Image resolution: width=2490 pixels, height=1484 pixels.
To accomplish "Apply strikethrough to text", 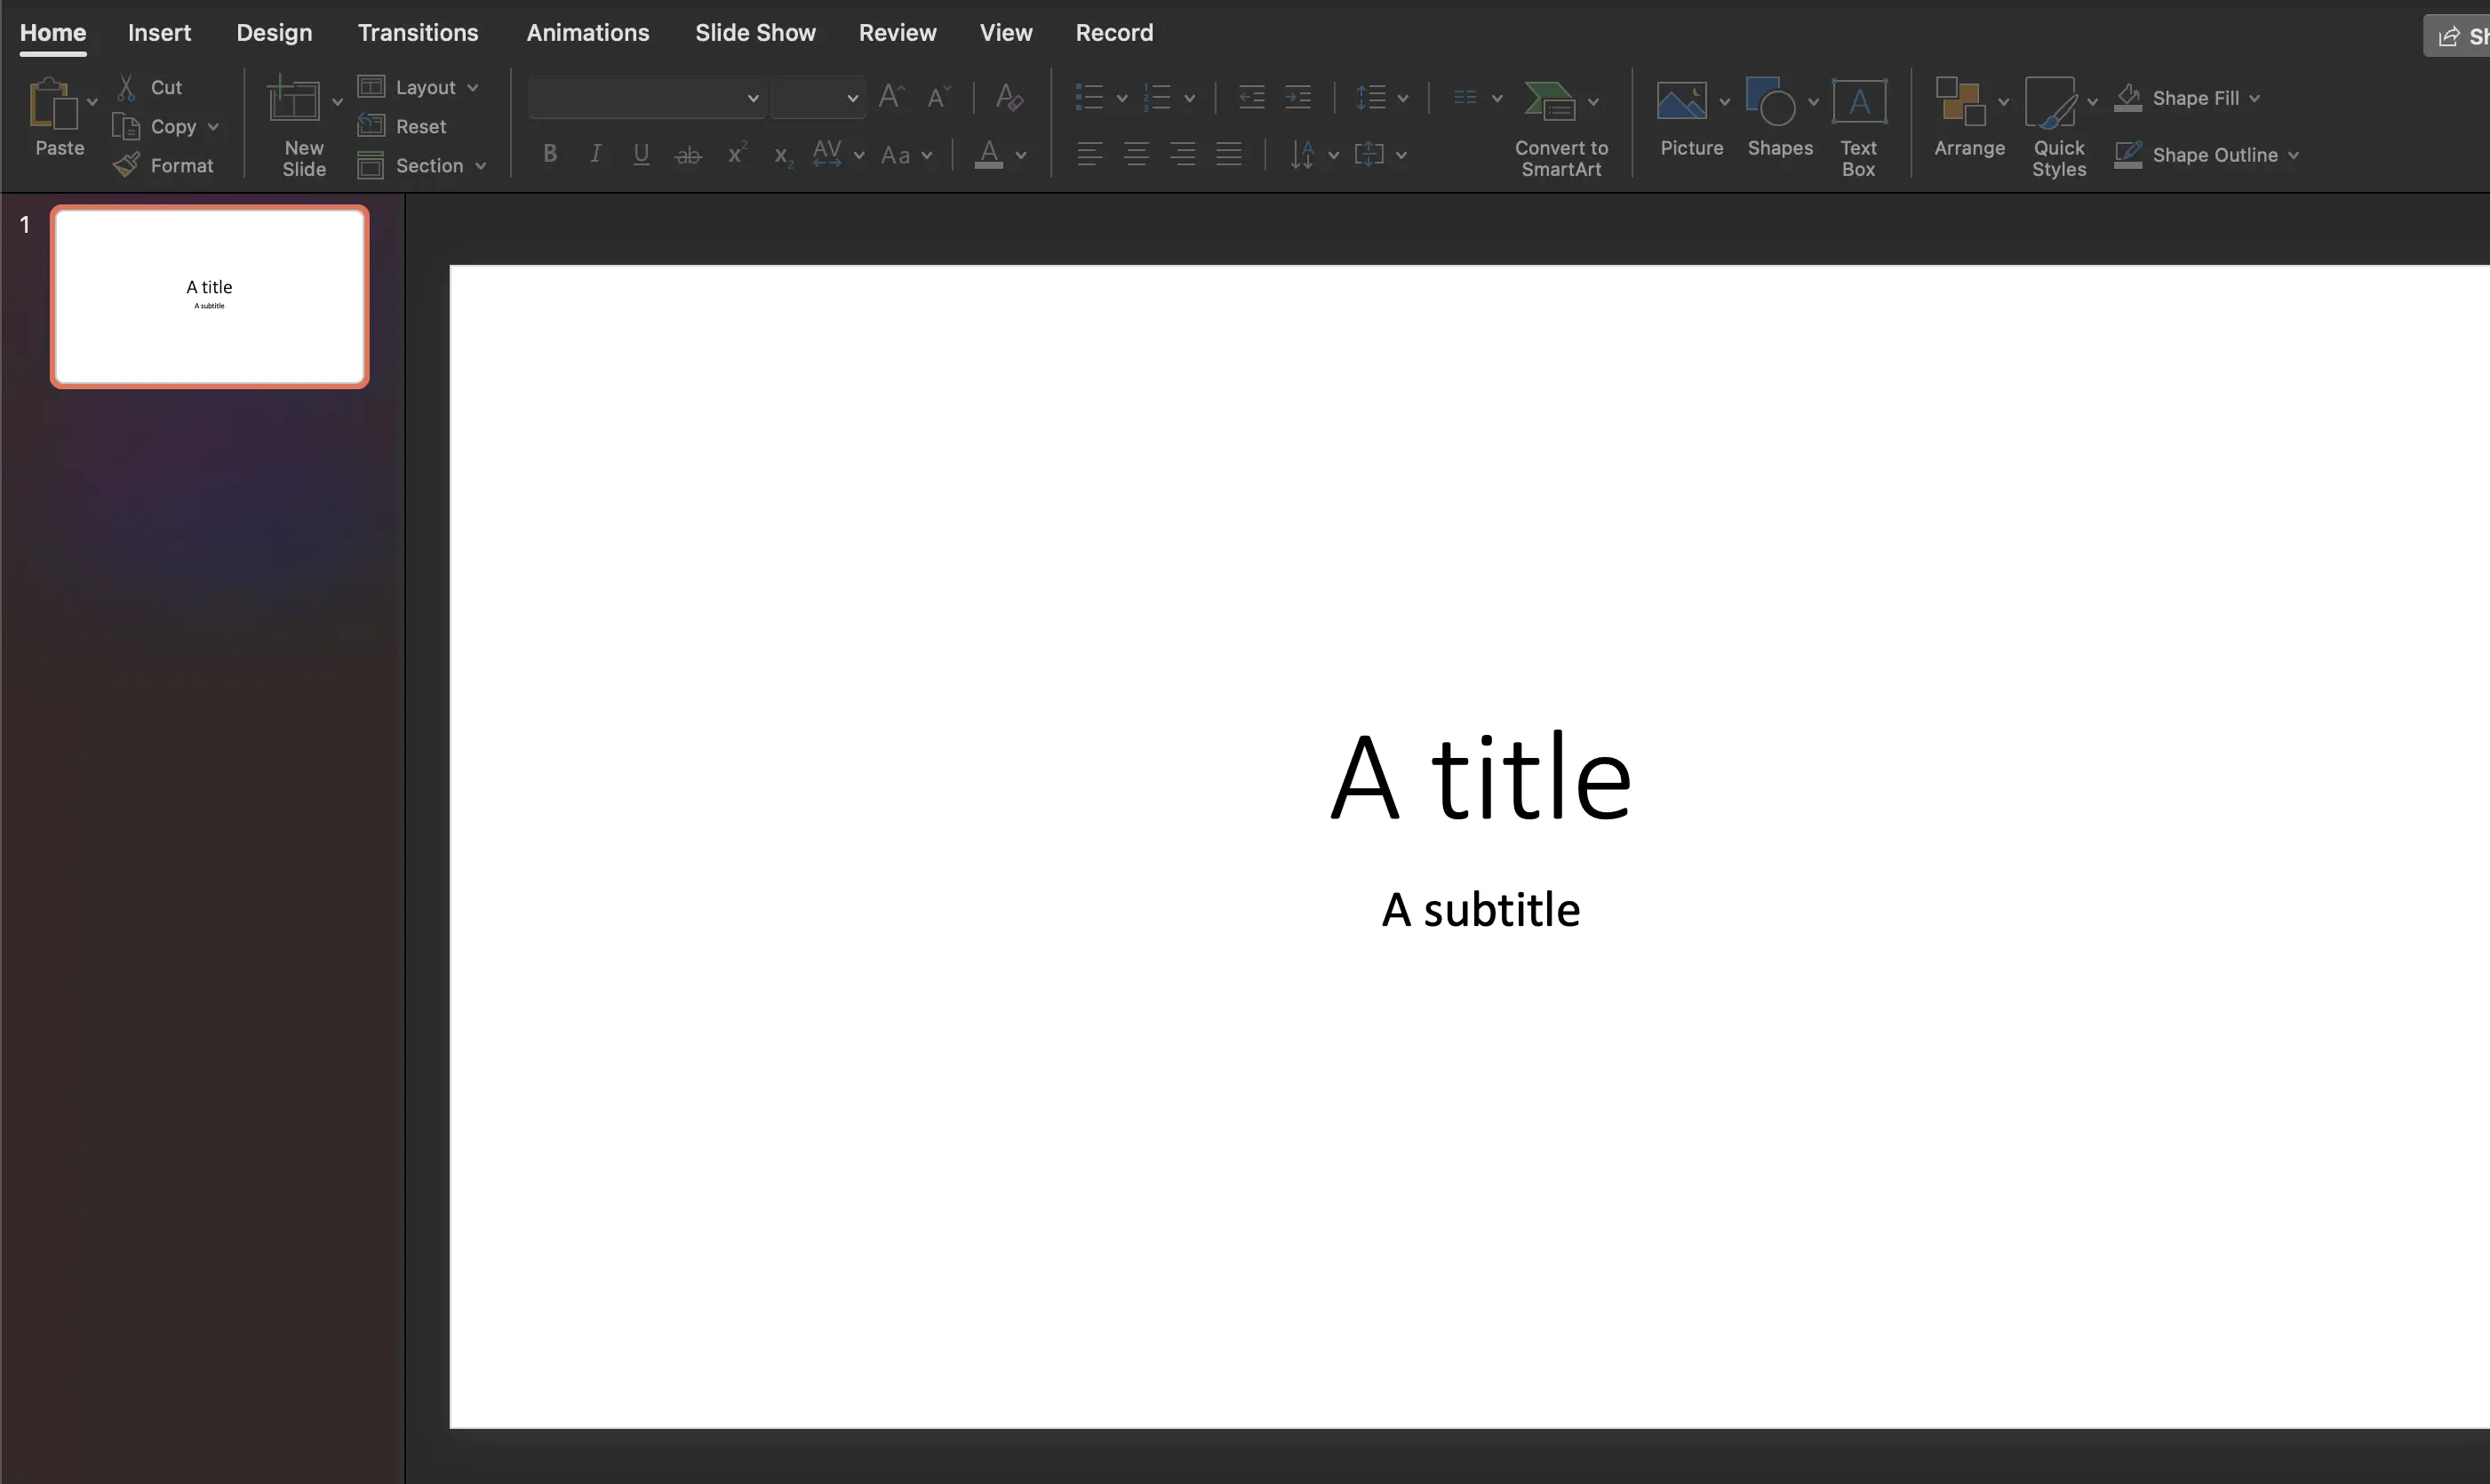I will coord(687,153).
